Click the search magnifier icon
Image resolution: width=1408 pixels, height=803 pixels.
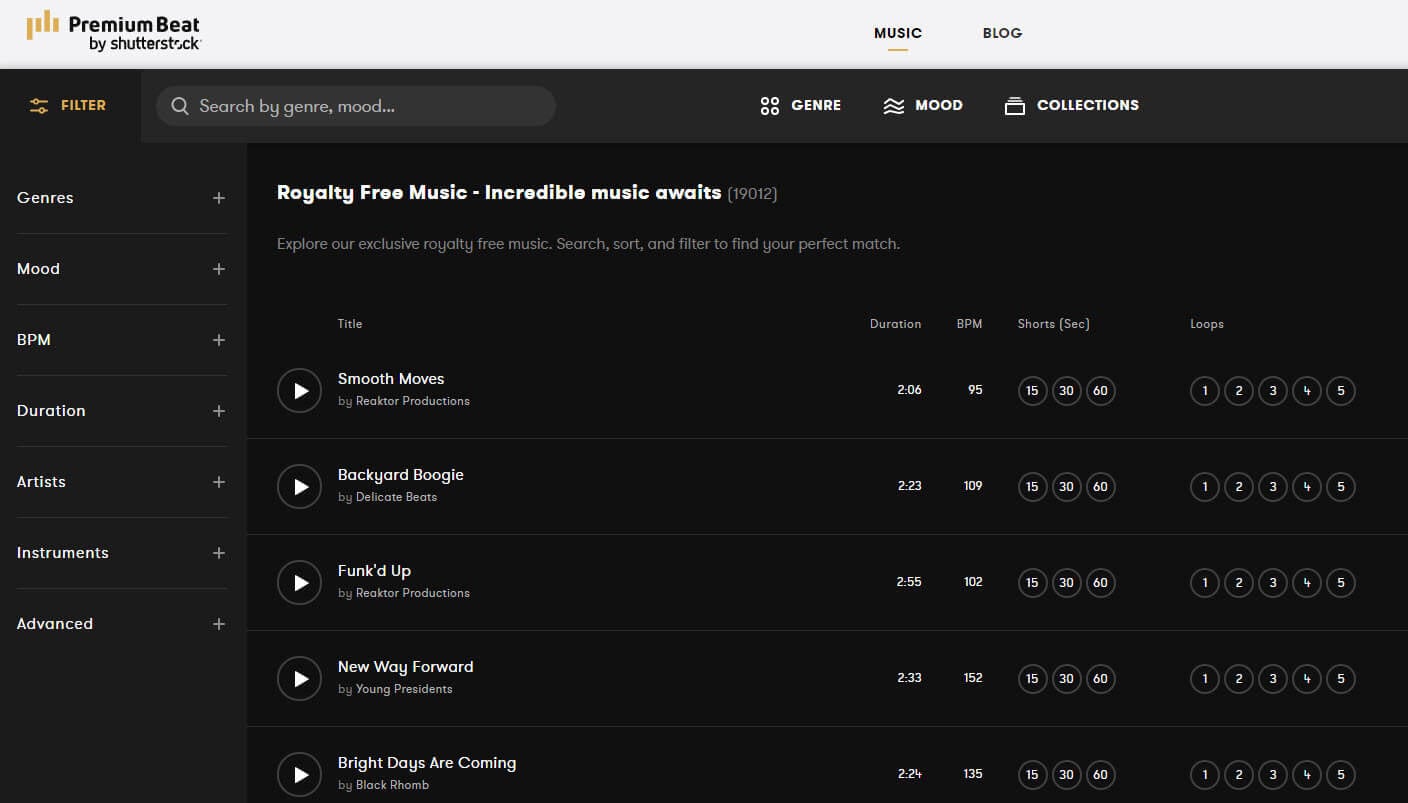pyautogui.click(x=180, y=106)
